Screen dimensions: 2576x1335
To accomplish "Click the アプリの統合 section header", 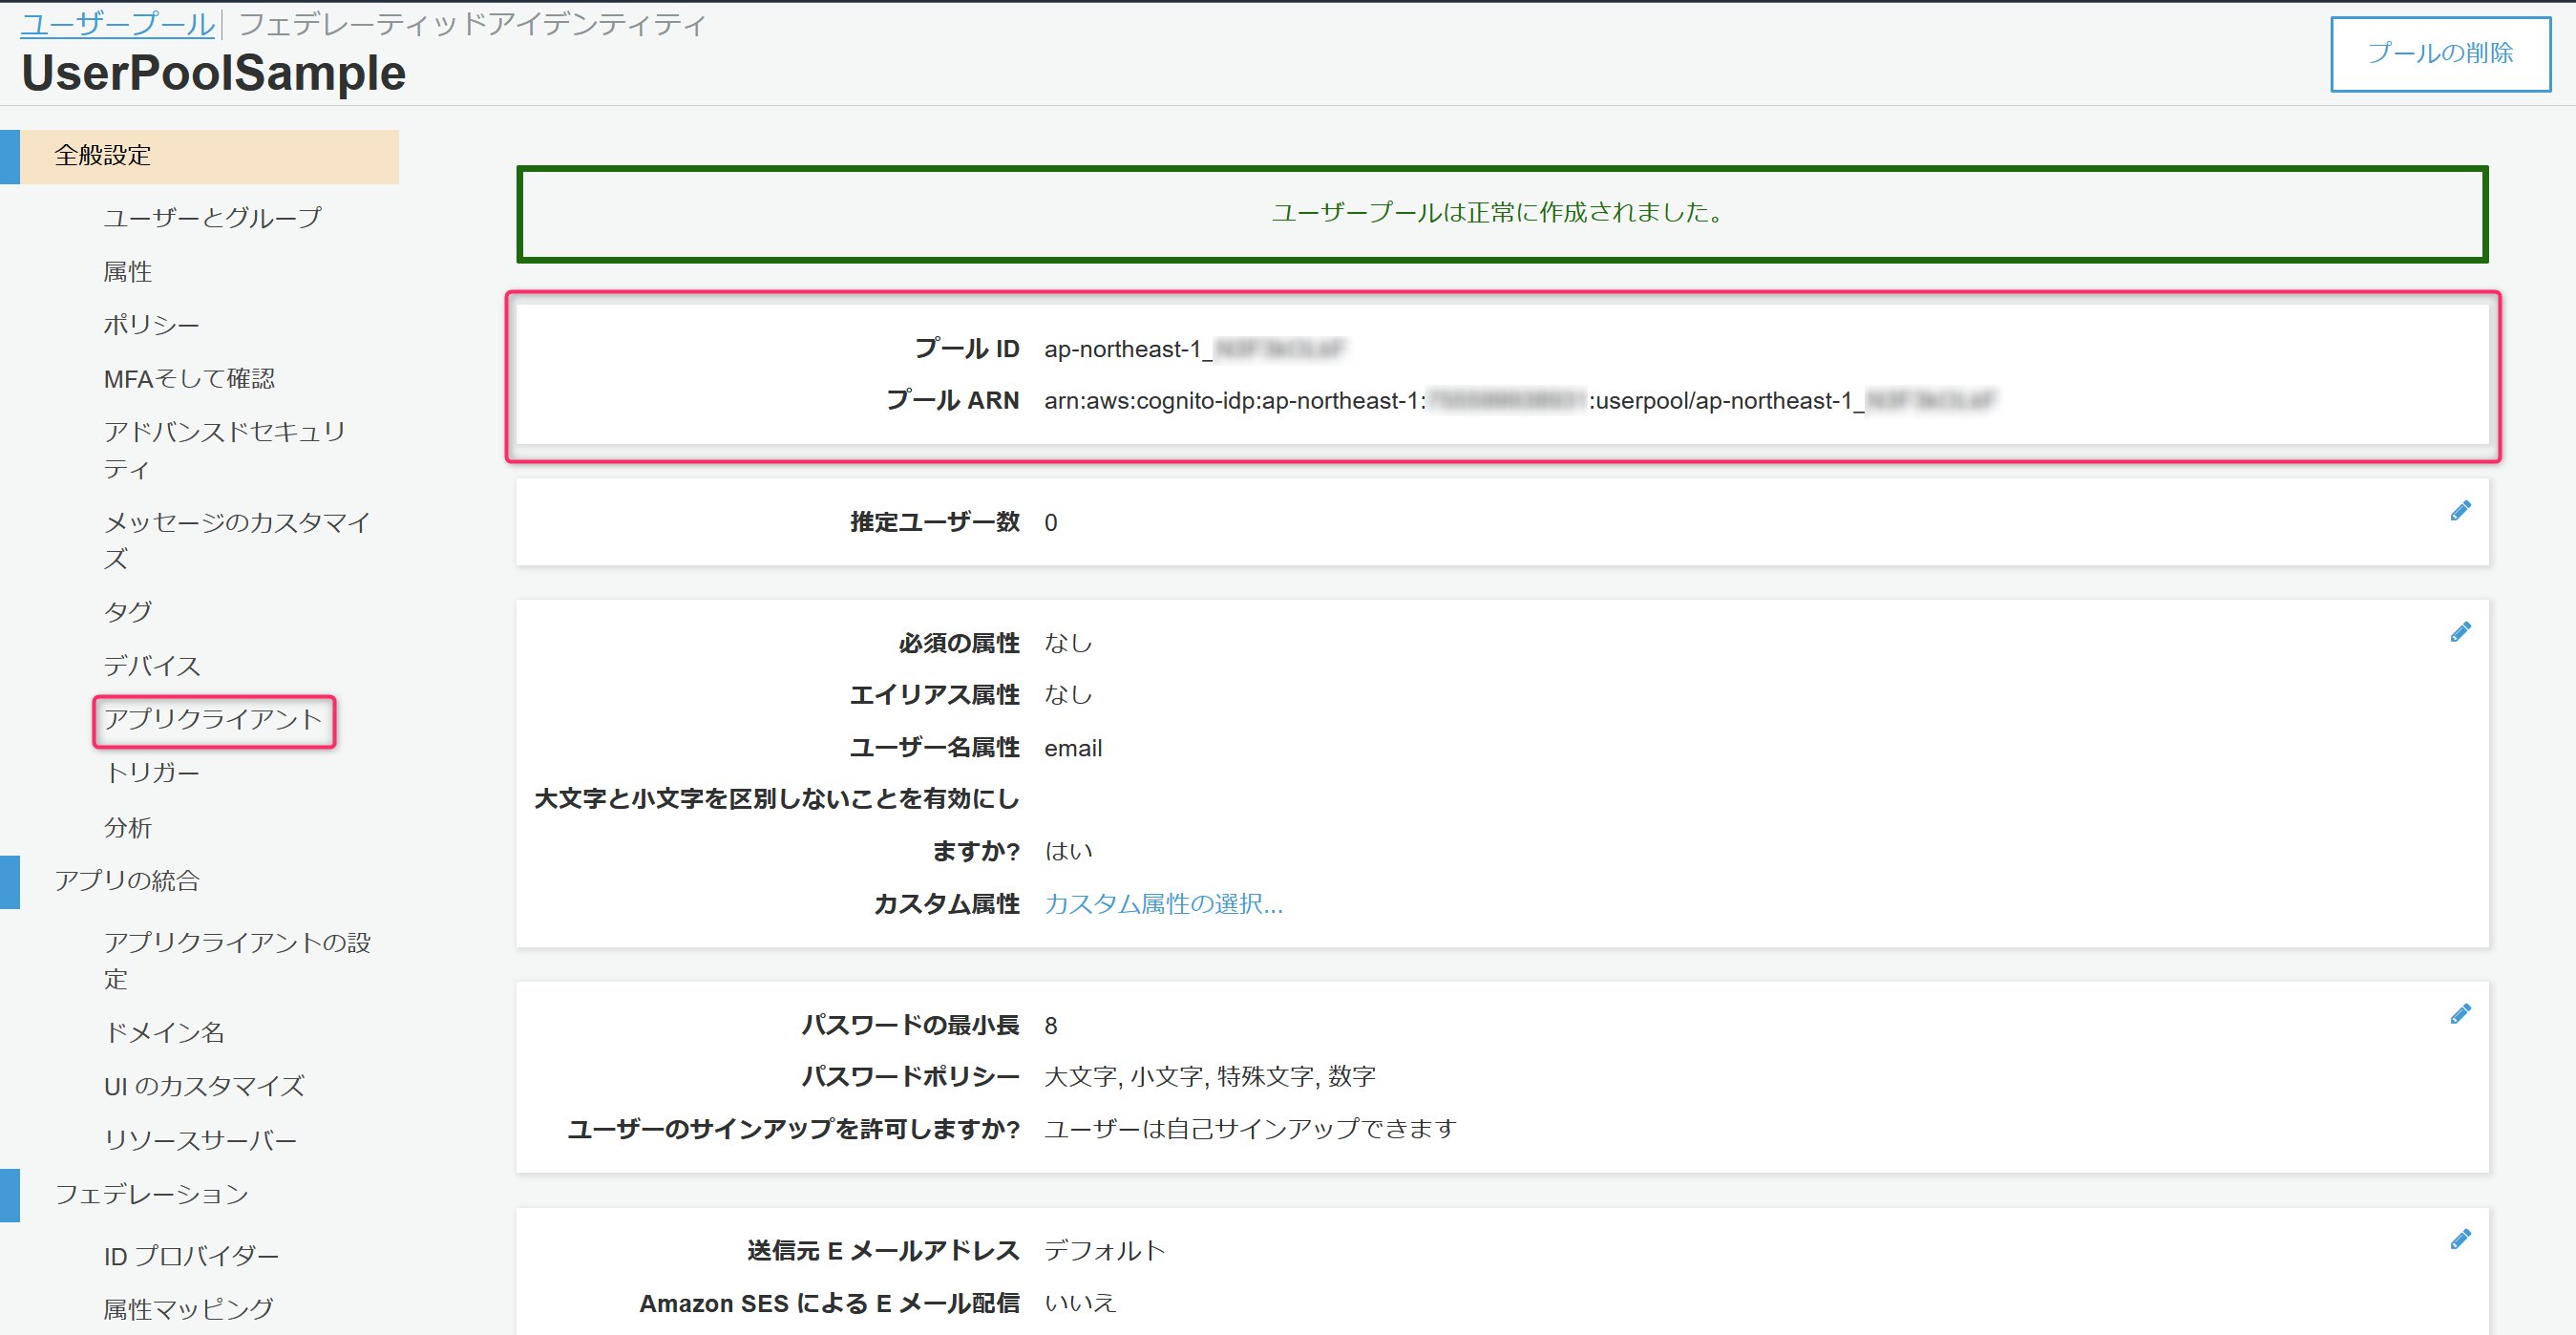I will 127,881.
